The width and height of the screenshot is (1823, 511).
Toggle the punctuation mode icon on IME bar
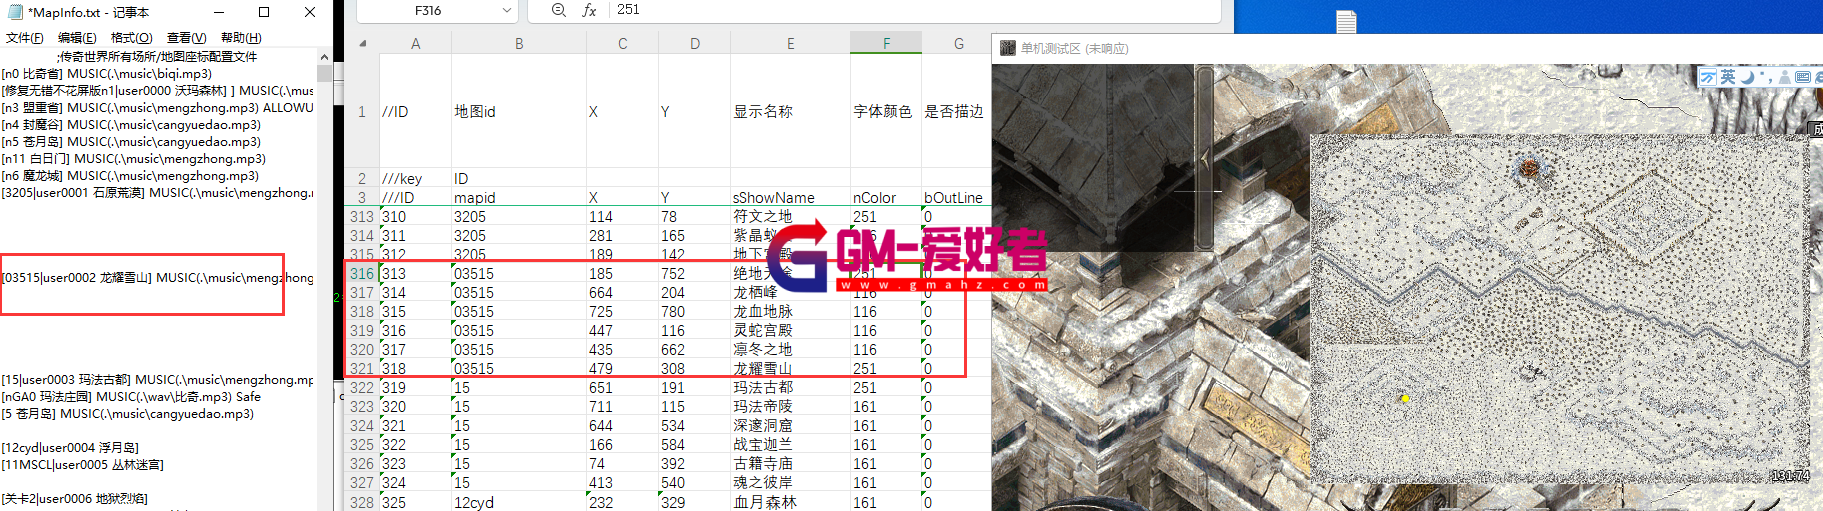click(1767, 77)
